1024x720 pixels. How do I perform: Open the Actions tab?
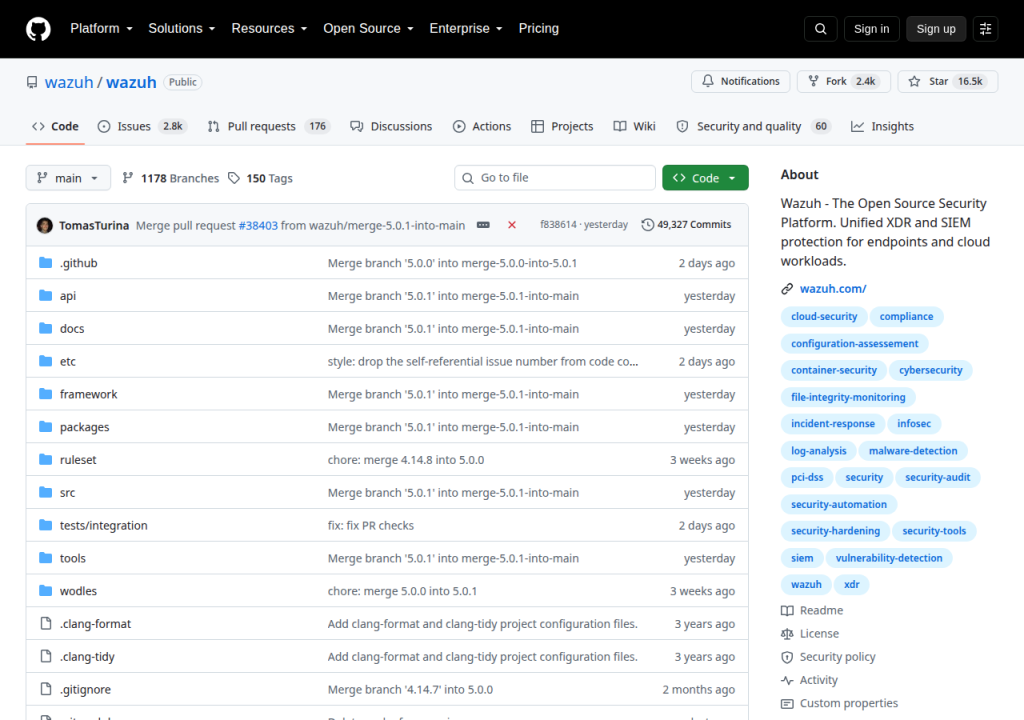(482, 127)
